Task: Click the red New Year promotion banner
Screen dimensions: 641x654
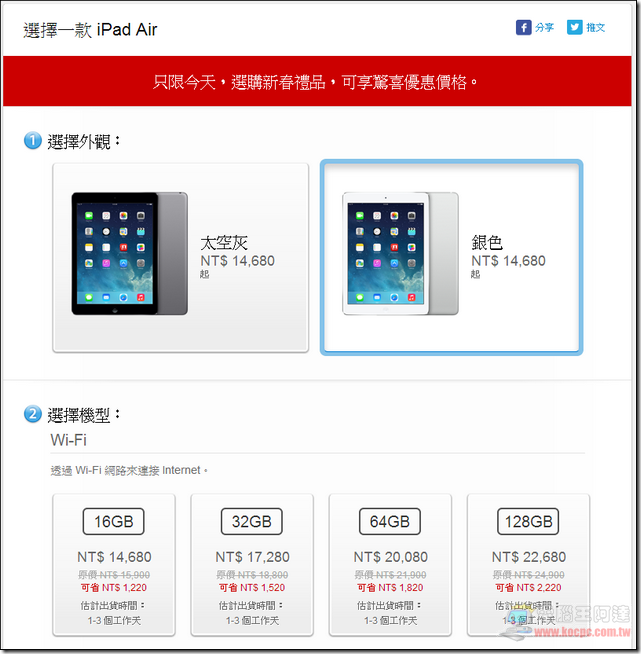Action: click(x=317, y=81)
